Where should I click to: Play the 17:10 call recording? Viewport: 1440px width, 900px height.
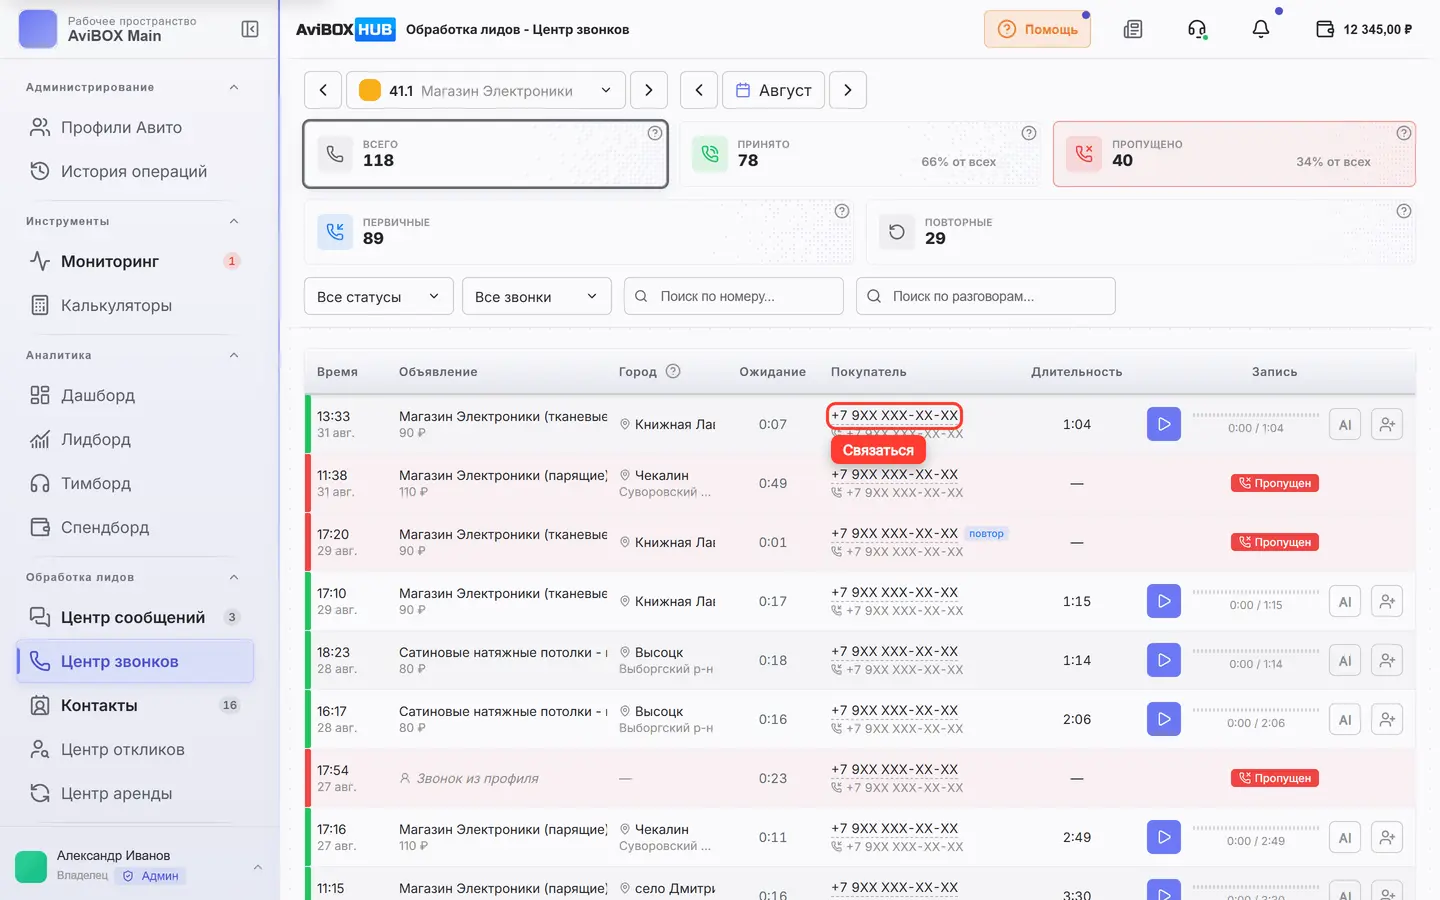(x=1164, y=601)
